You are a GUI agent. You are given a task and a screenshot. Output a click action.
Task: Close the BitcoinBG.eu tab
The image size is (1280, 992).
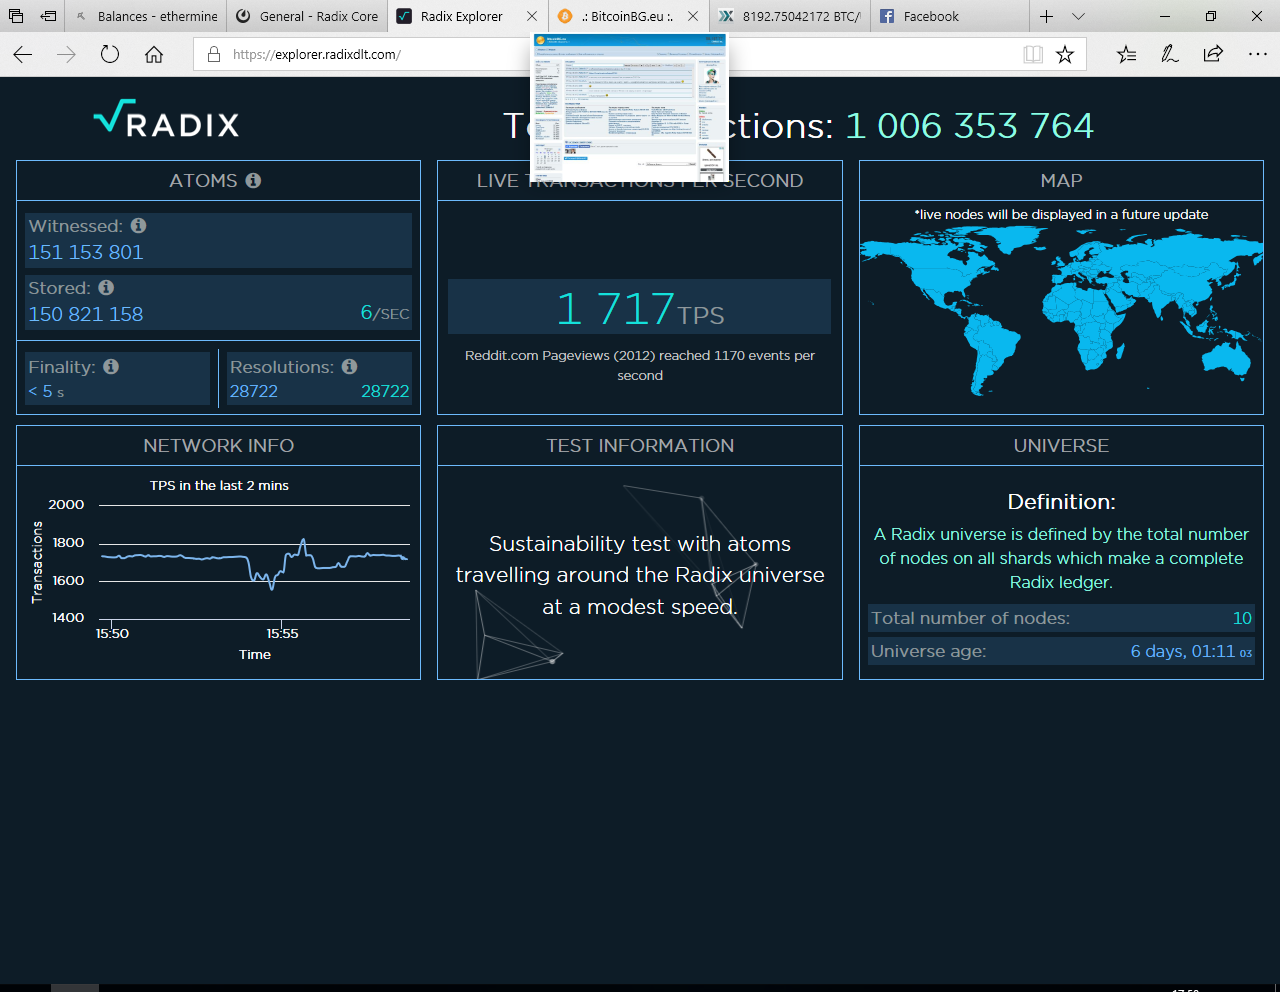tap(693, 16)
